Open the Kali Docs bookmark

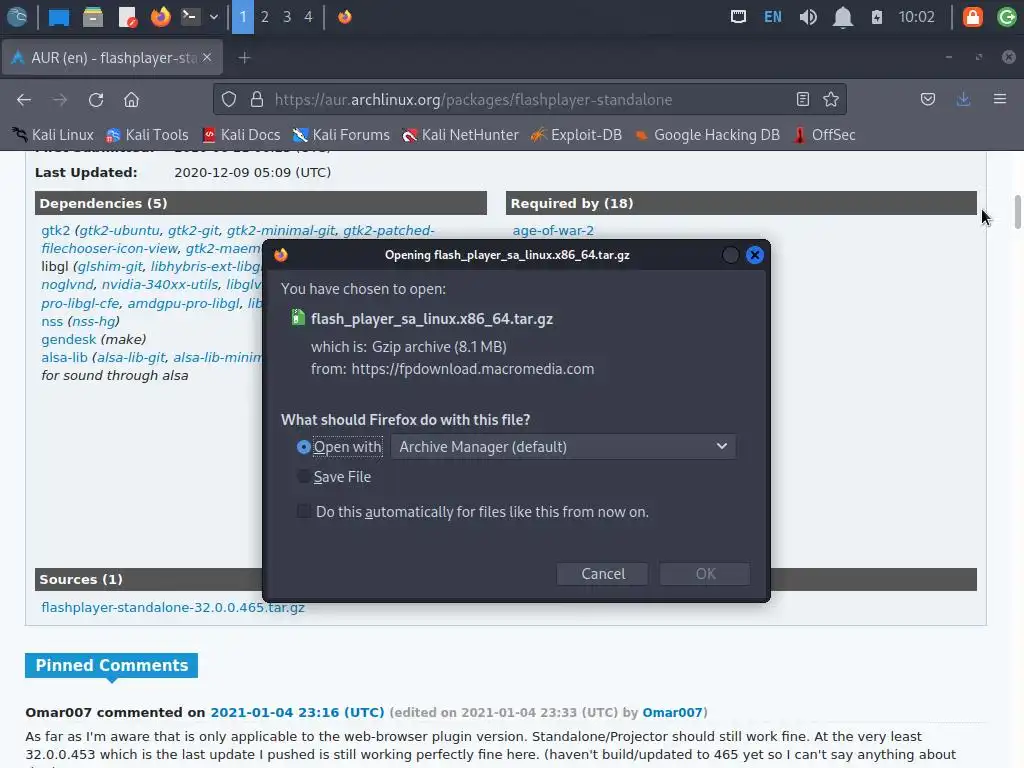click(x=241, y=135)
